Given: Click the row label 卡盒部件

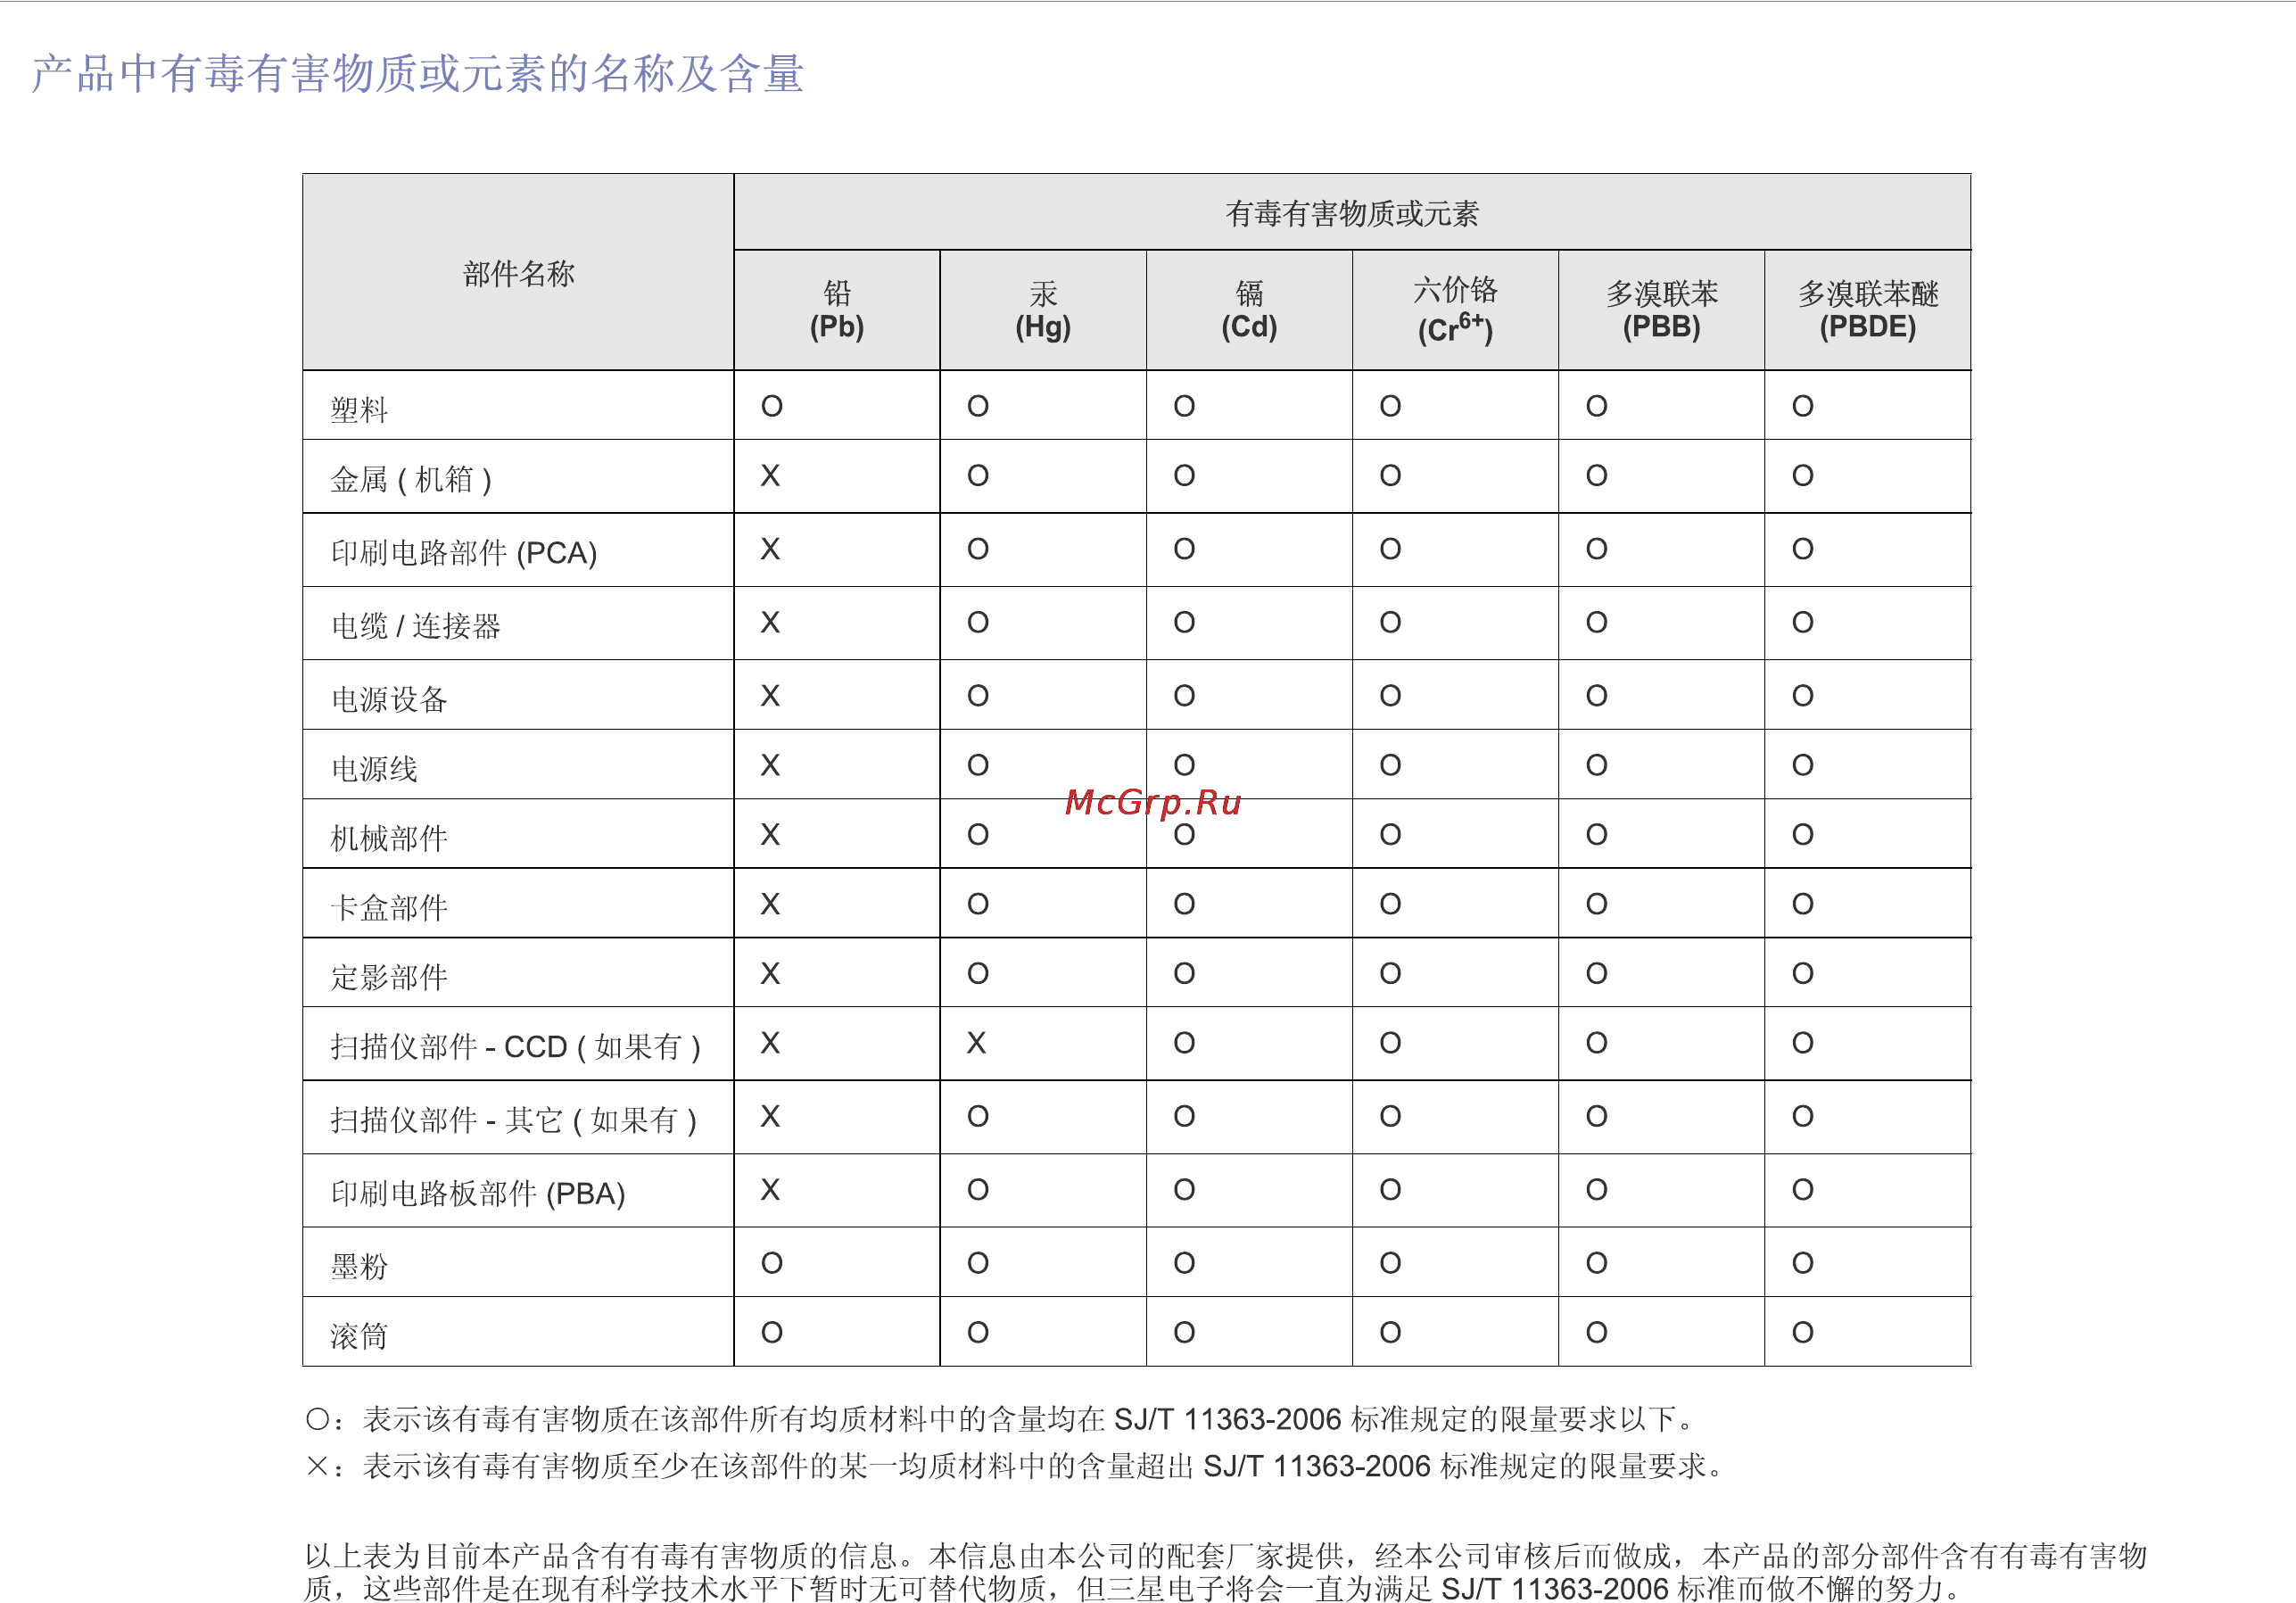Looking at the screenshot, I should coord(388,908).
